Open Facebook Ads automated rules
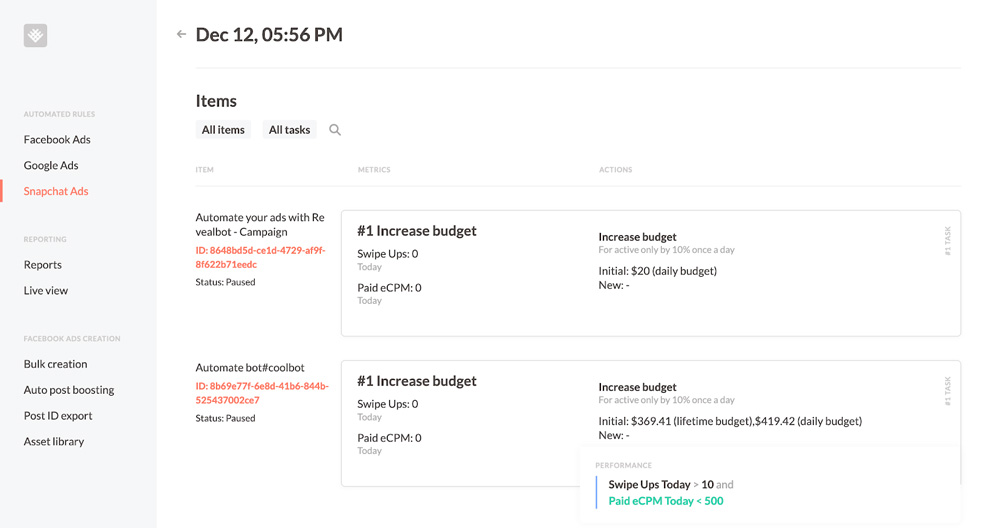This screenshot has height=528, width=1000. tap(57, 140)
